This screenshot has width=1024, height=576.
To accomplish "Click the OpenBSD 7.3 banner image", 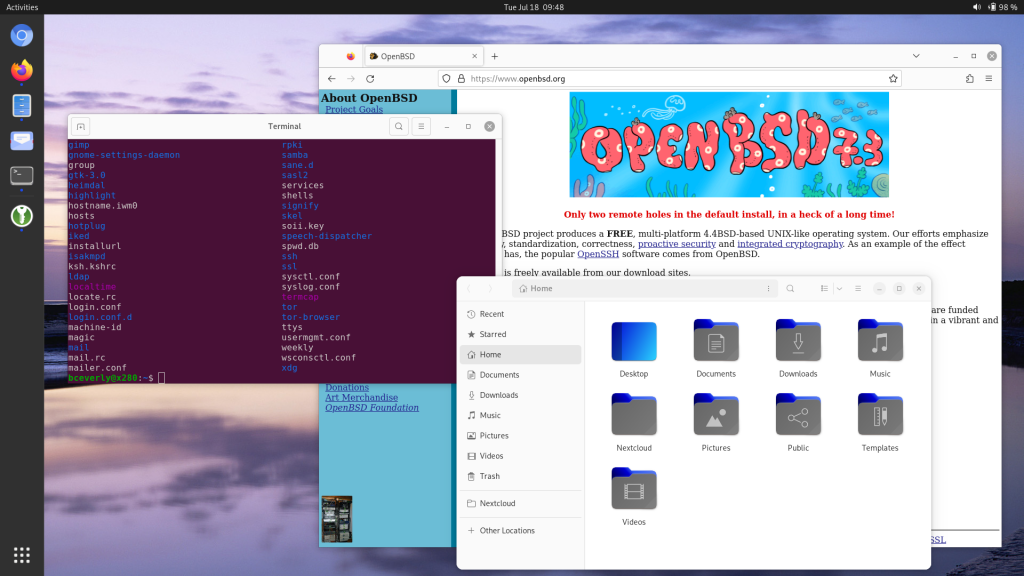I will pos(729,144).
